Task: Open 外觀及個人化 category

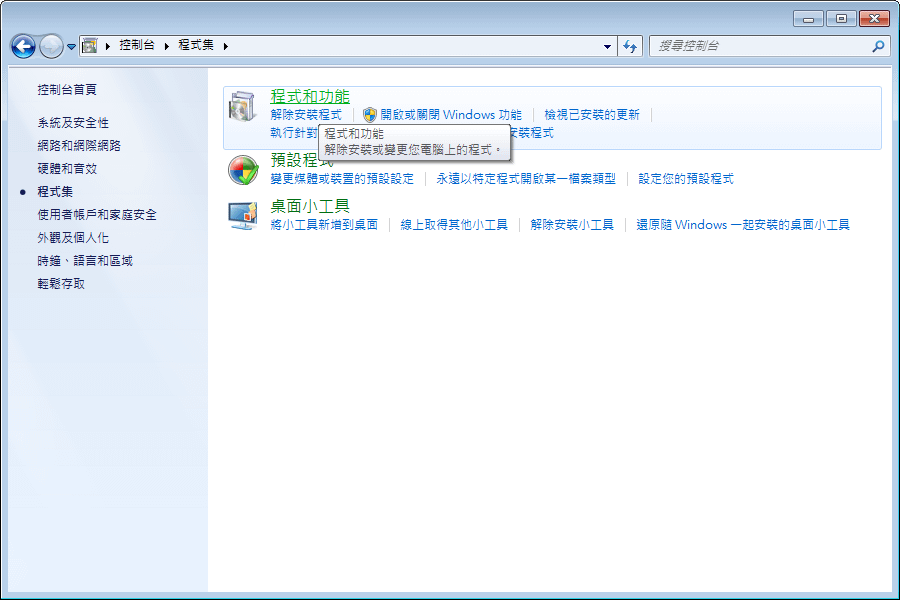Action: click(x=73, y=237)
